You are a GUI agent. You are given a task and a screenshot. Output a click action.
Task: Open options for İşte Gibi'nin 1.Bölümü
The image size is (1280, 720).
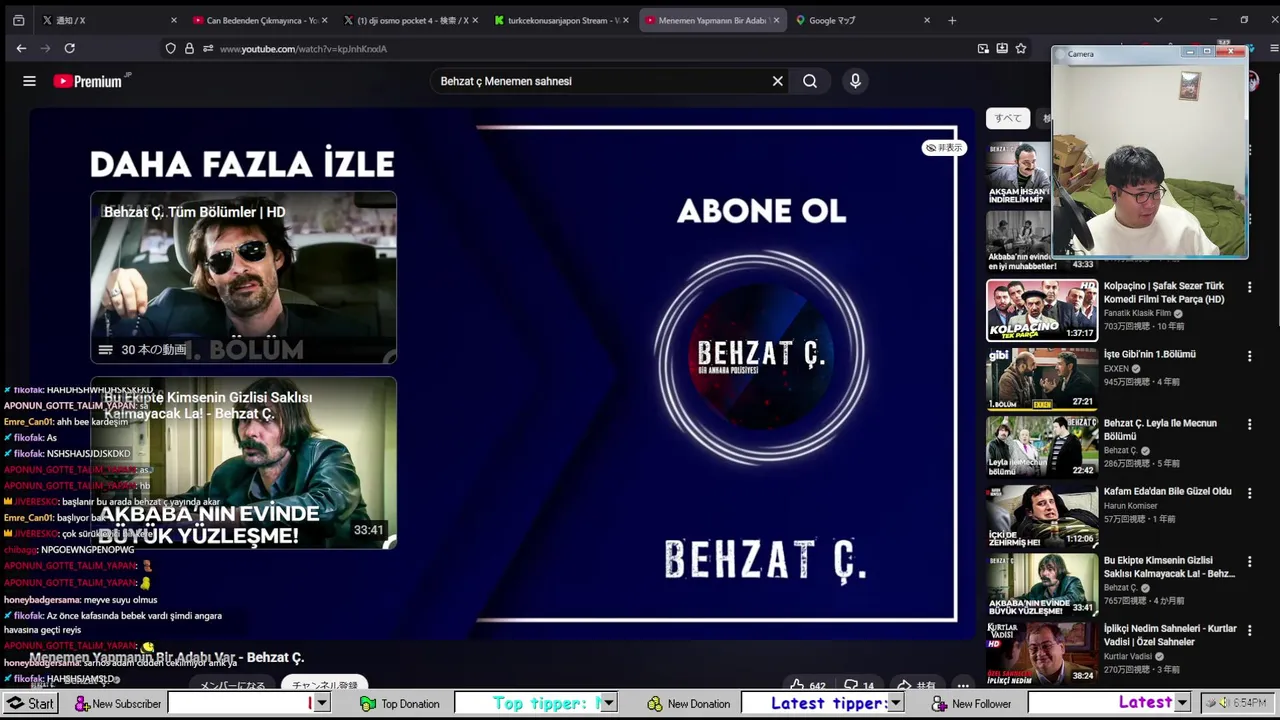[x=1249, y=356]
